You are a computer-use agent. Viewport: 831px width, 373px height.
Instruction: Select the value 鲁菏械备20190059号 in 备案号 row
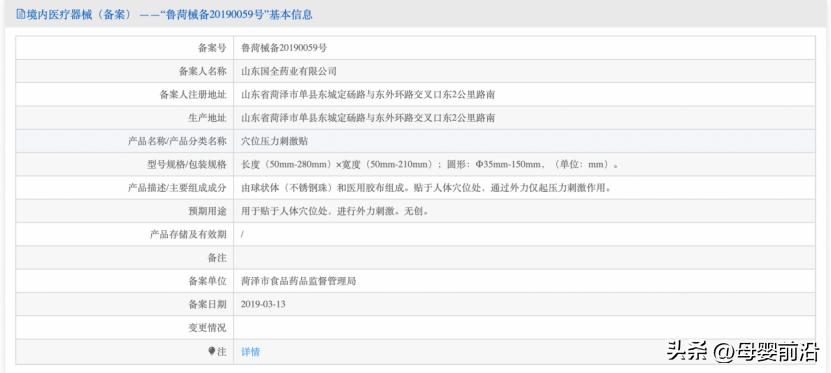[284, 48]
